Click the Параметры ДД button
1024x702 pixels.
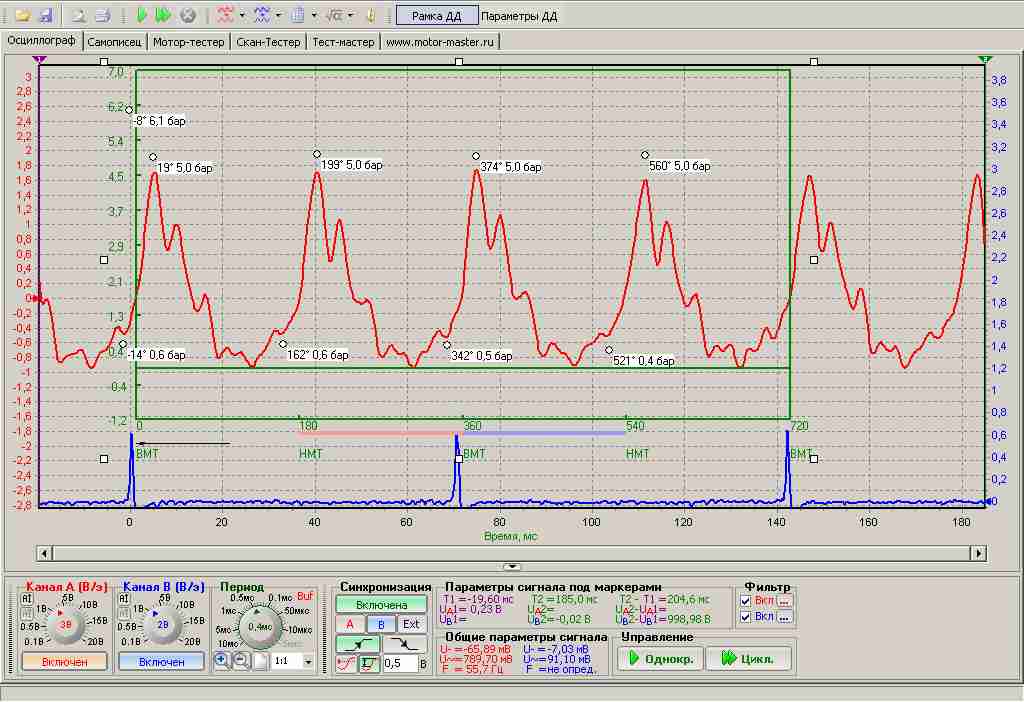(x=519, y=16)
